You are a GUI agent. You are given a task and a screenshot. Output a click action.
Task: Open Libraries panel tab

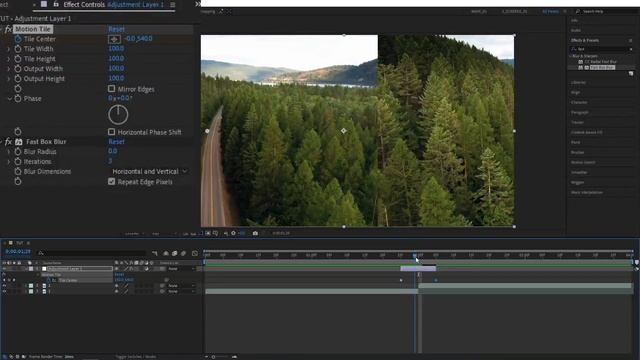click(x=578, y=82)
